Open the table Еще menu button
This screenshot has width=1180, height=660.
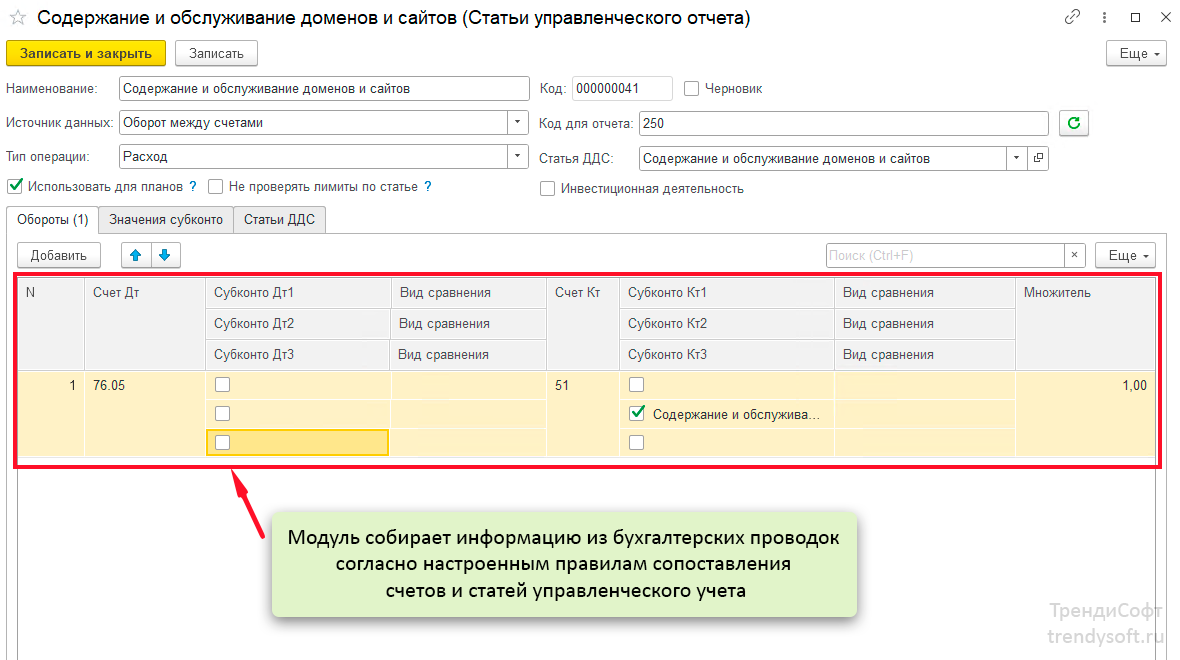click(1125, 255)
